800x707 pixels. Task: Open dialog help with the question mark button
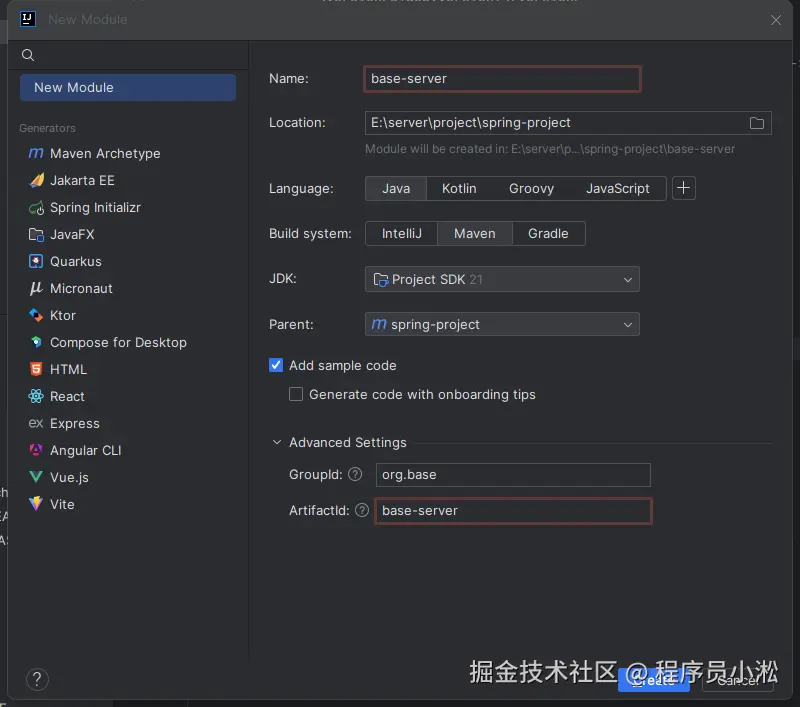click(x=37, y=679)
